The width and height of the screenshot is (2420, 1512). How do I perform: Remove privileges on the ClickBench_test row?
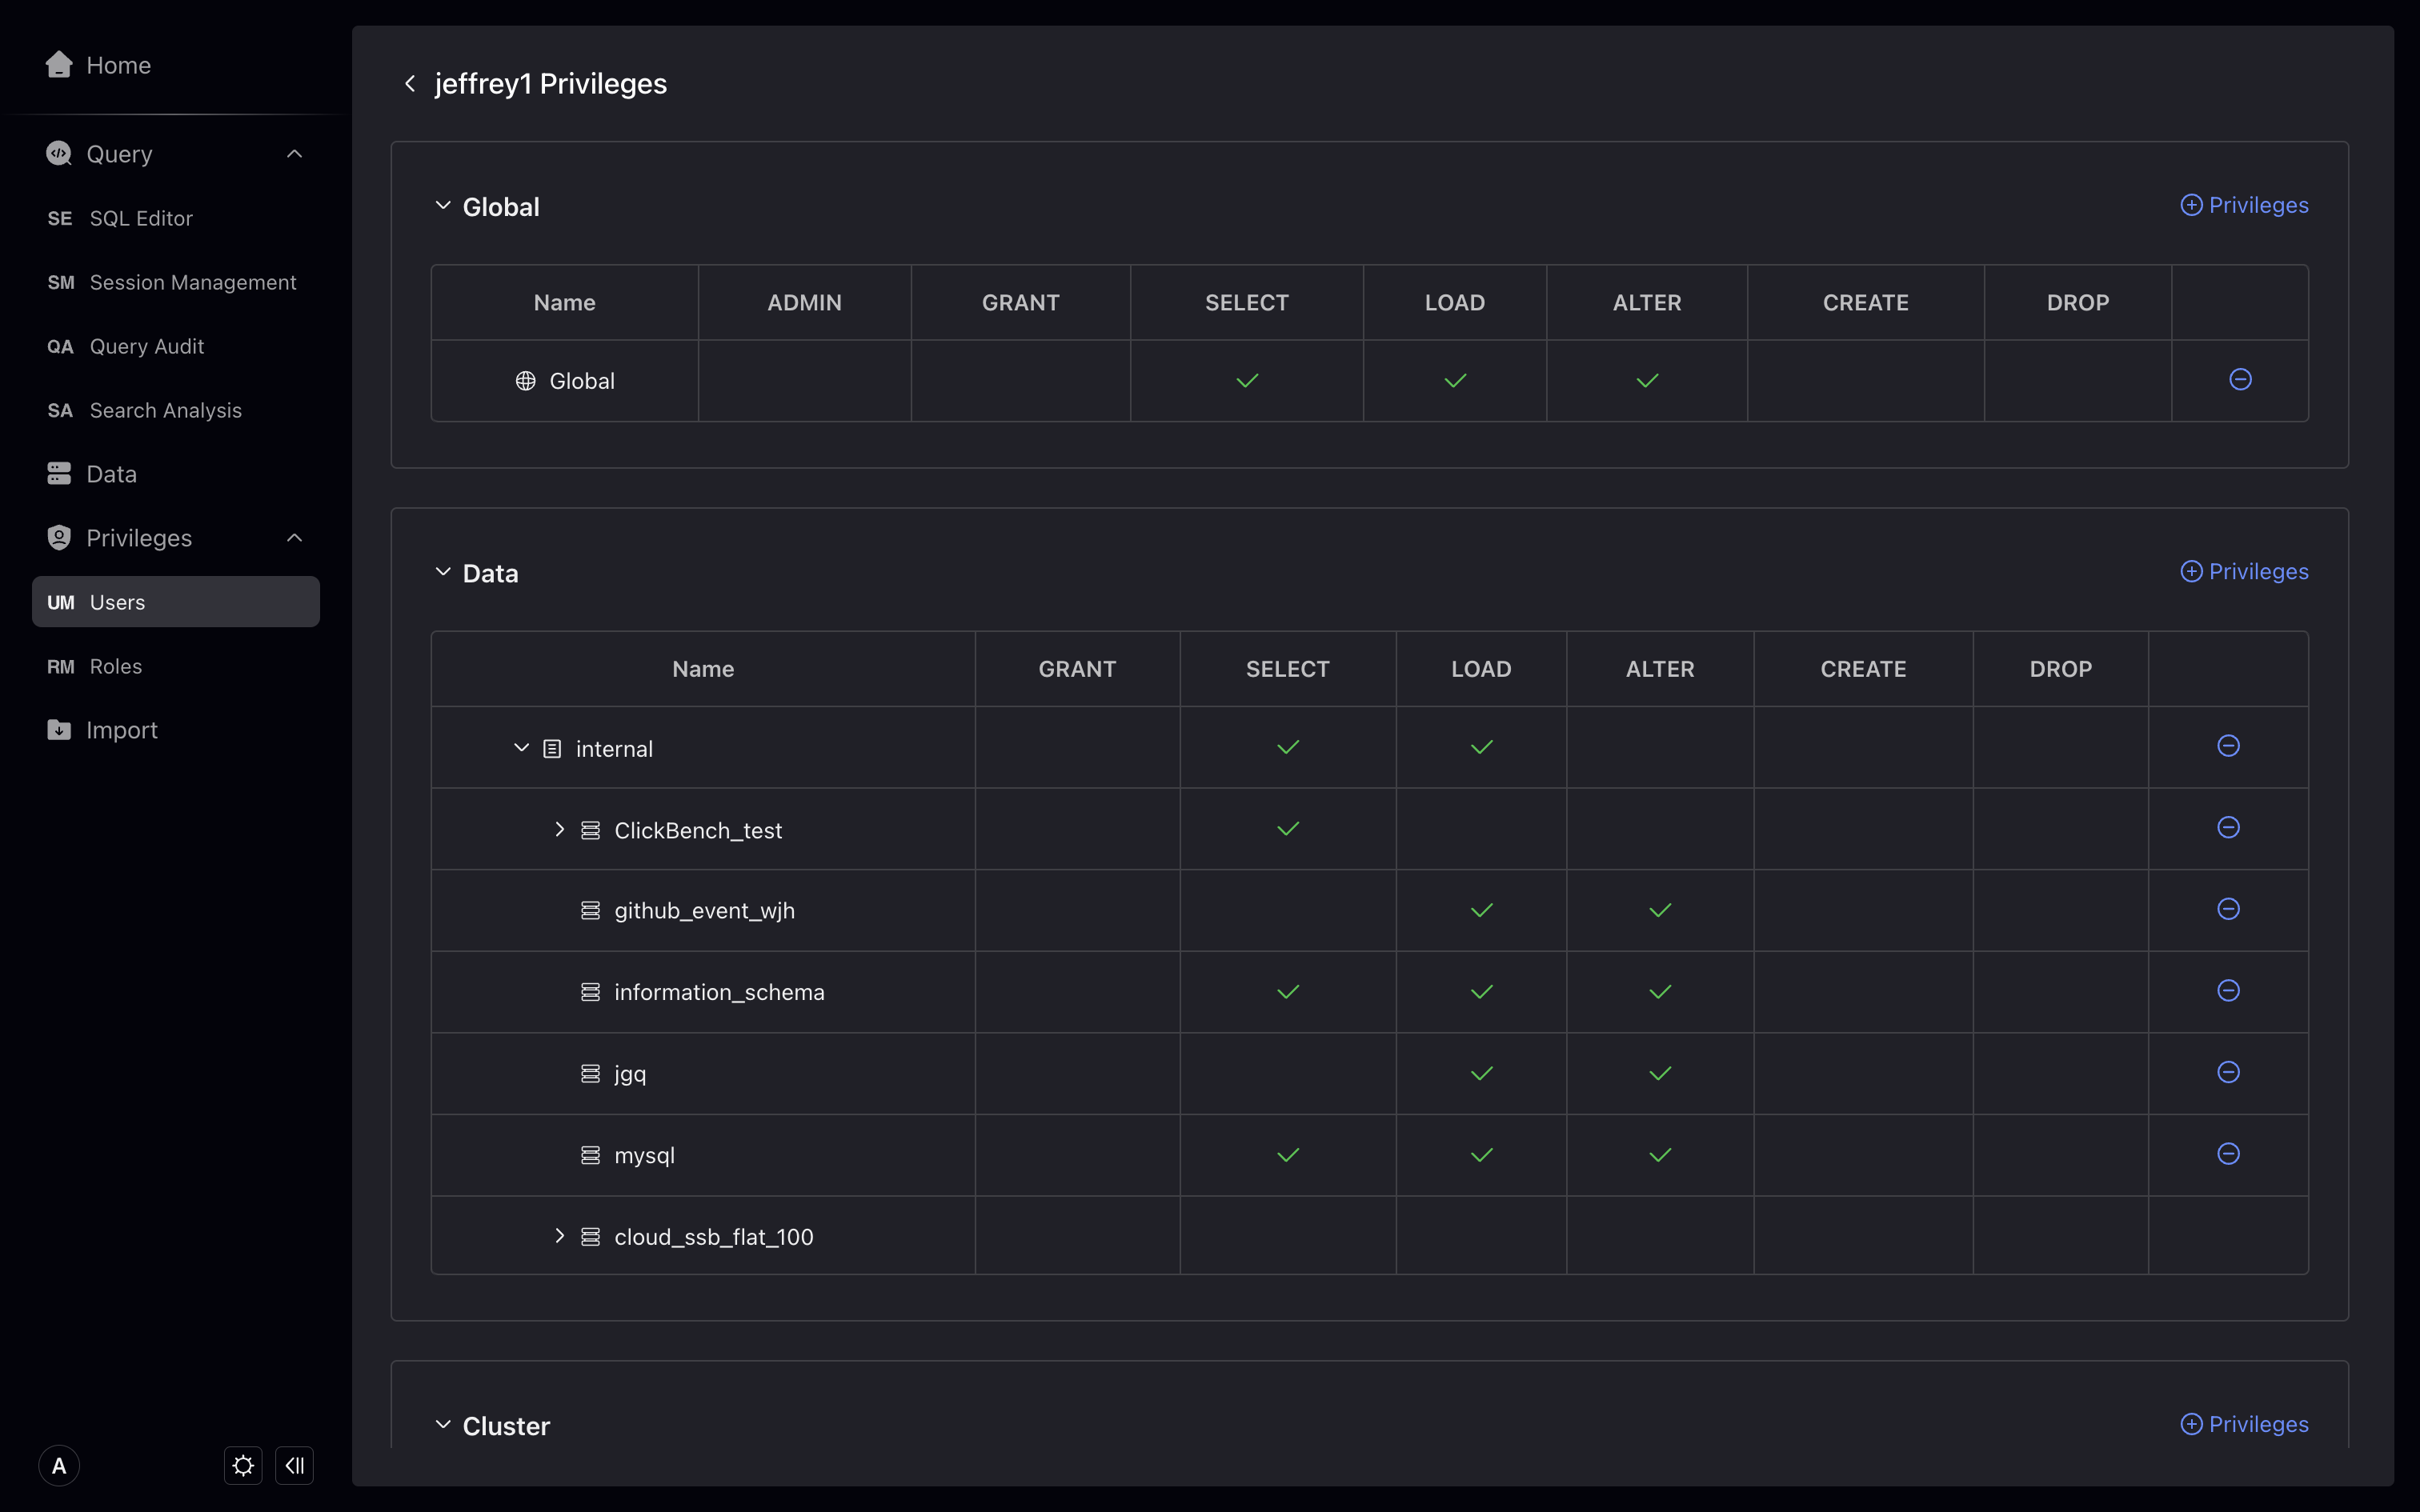point(2228,827)
